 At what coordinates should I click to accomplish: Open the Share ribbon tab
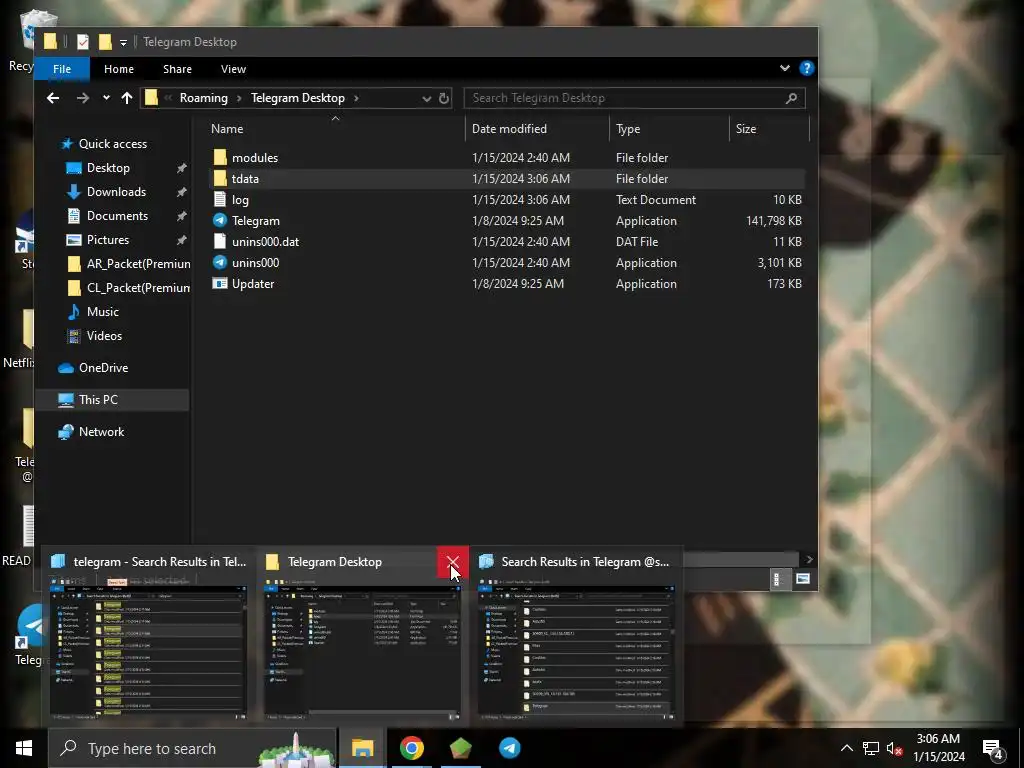coord(177,69)
